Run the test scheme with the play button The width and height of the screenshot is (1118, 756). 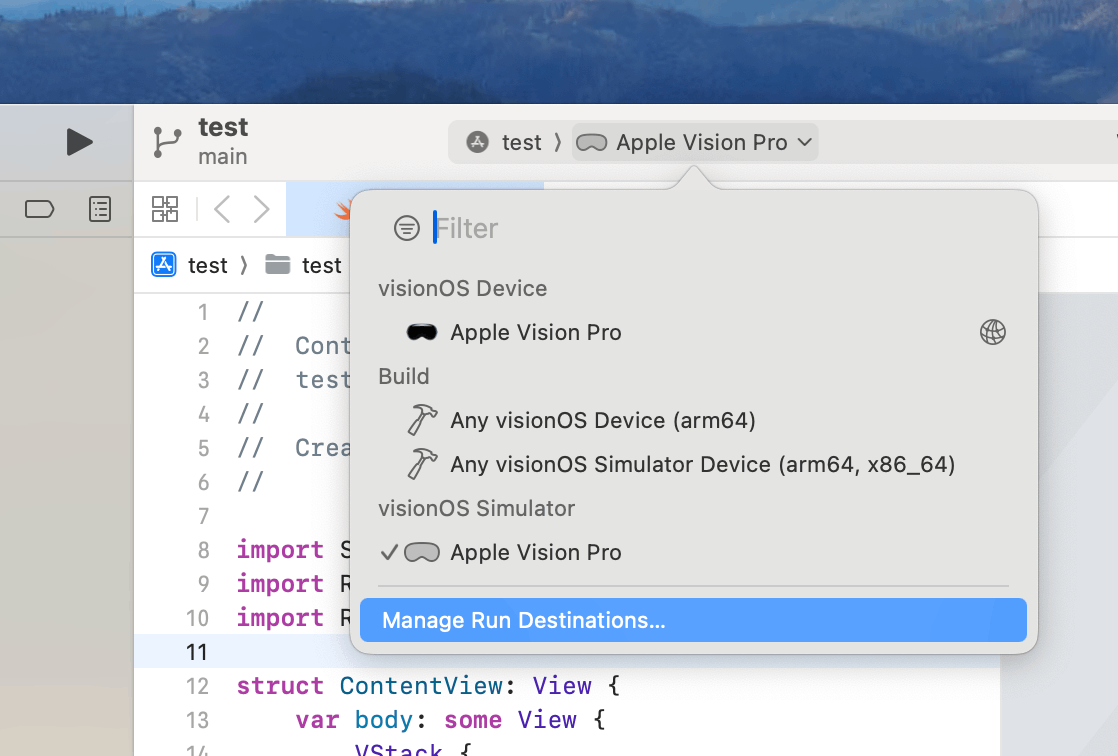coord(78,141)
